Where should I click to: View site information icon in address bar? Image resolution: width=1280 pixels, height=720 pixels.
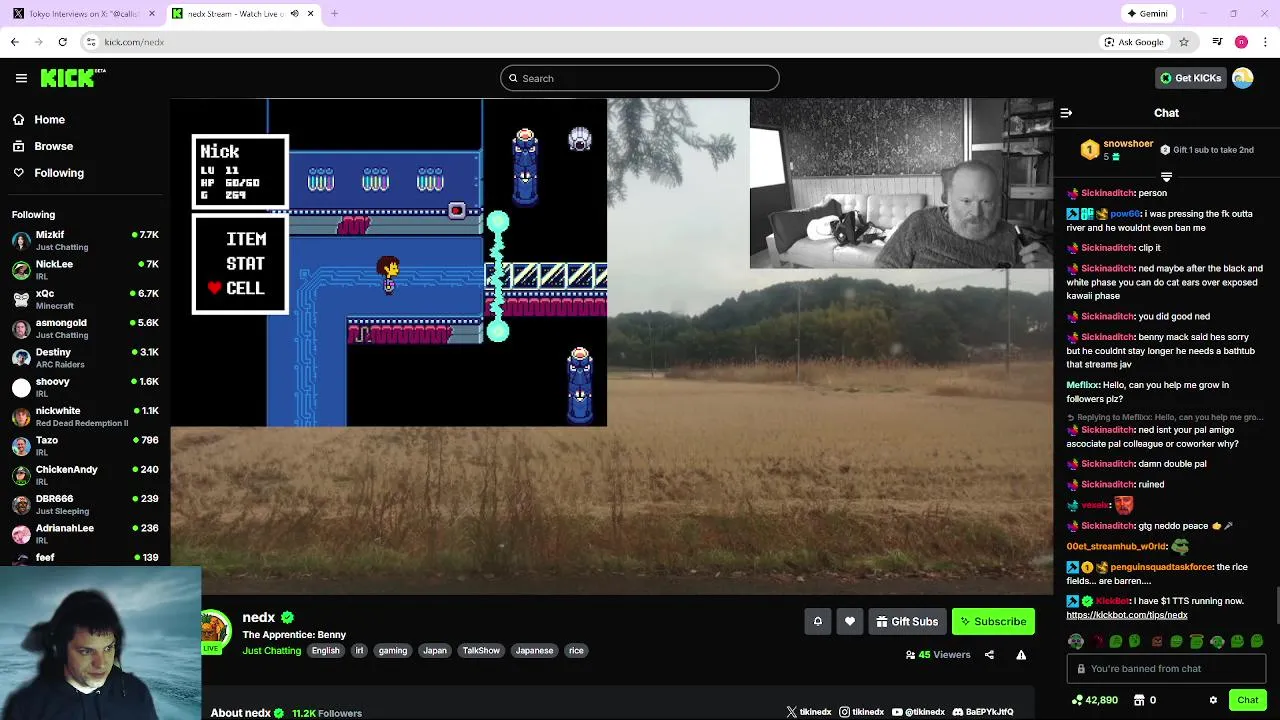coord(91,42)
